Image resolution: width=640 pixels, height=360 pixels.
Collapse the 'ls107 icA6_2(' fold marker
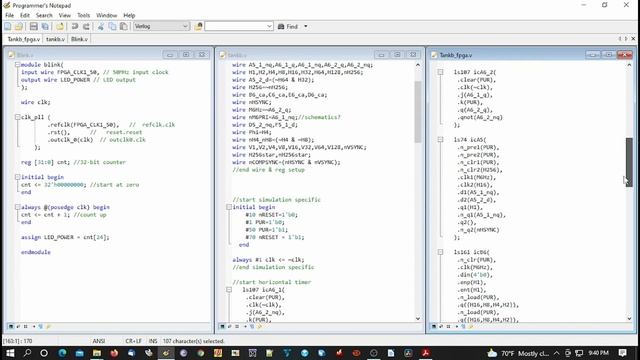coord(440,72)
